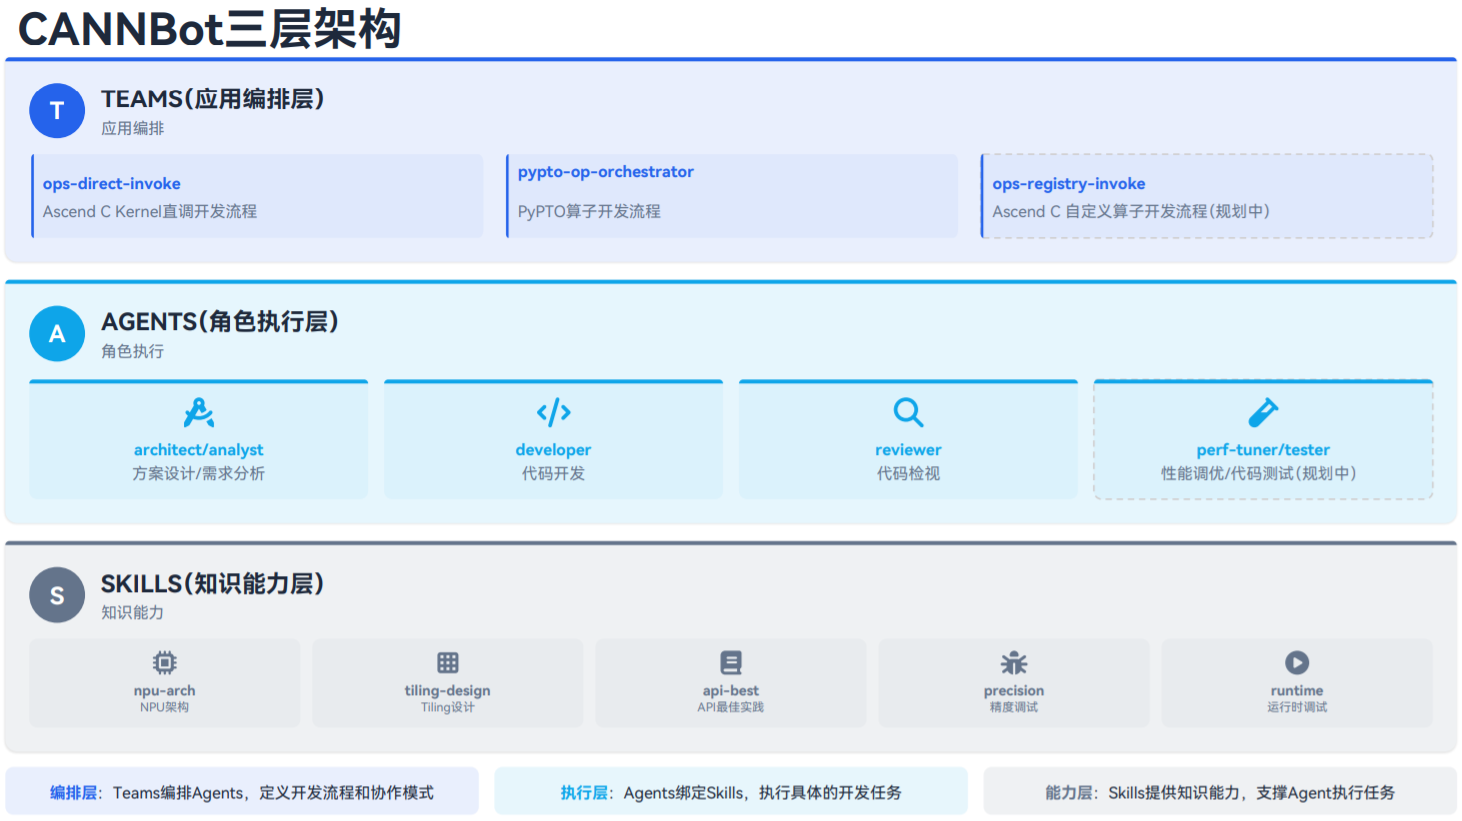Select the reviewer magnifying glass icon

pyautogui.click(x=908, y=412)
